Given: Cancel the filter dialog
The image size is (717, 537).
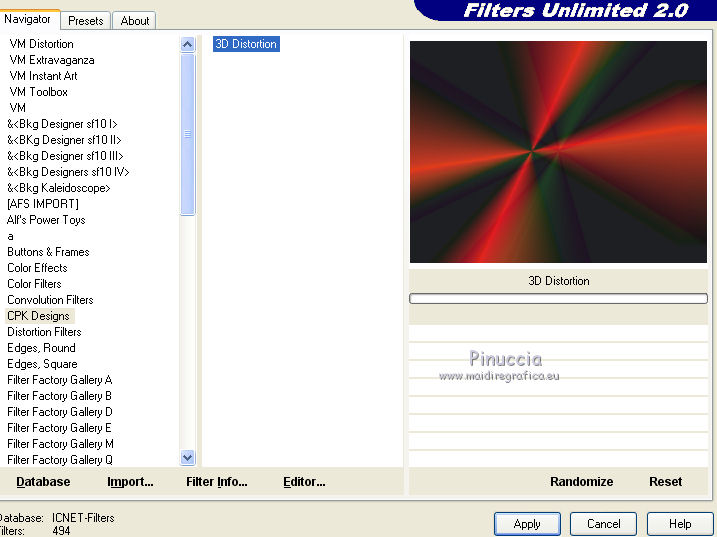Looking at the screenshot, I should [604, 524].
